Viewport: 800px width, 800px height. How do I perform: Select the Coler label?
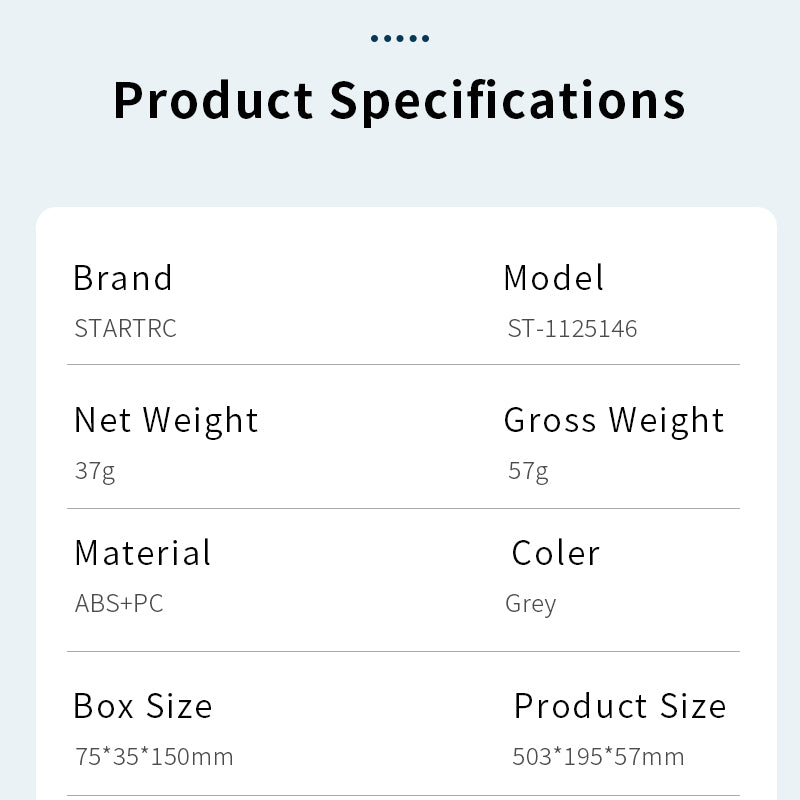[556, 553]
